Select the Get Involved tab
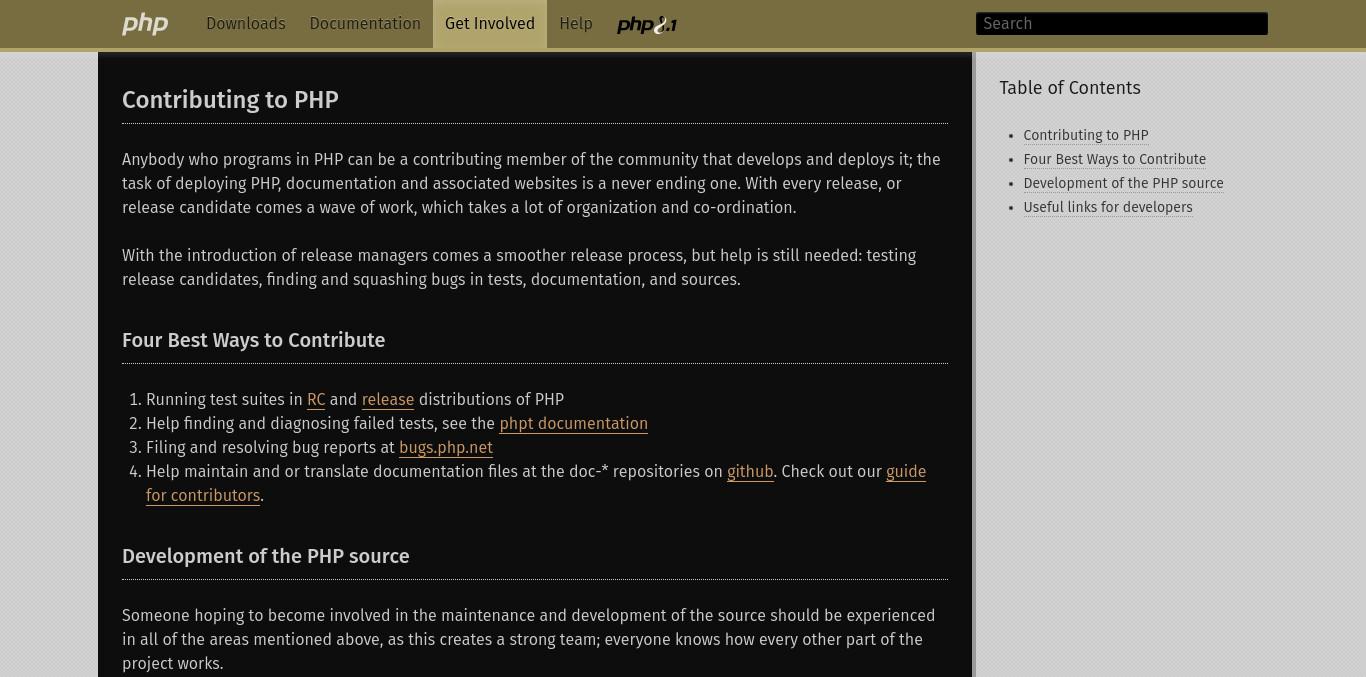 click(x=490, y=24)
